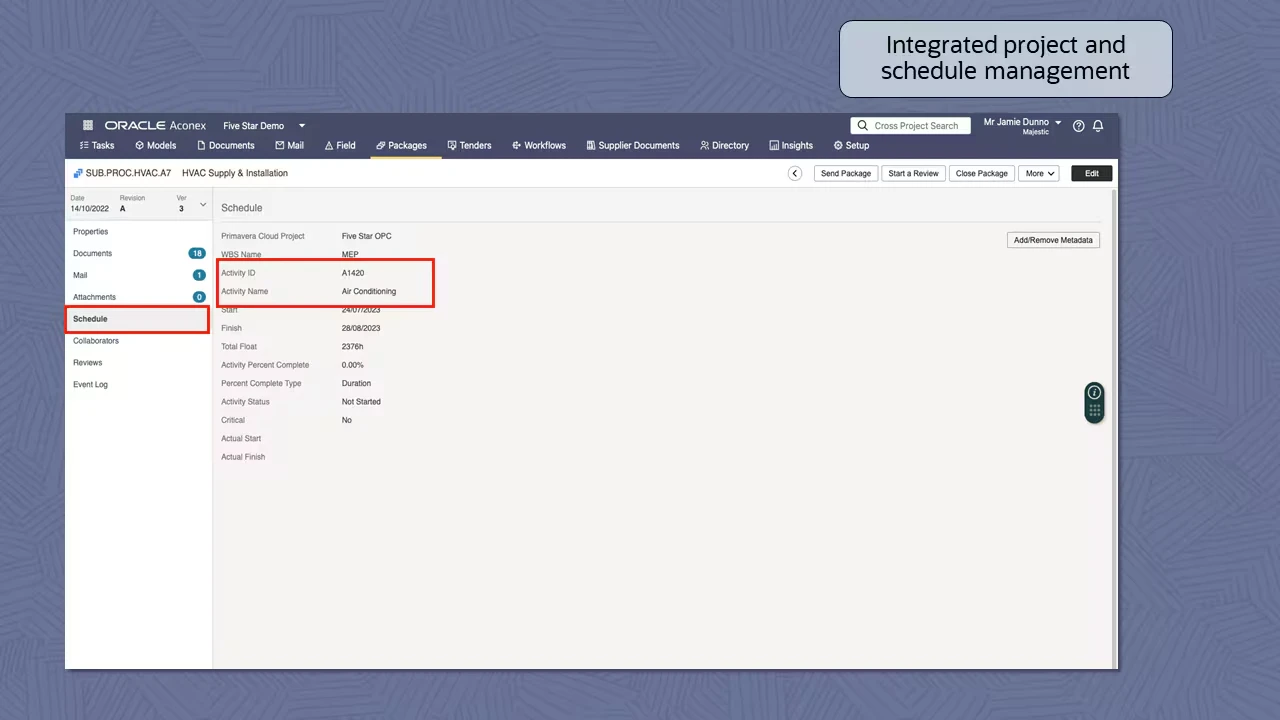Expand the More actions dropdown
The image size is (1280, 720).
coord(1039,173)
